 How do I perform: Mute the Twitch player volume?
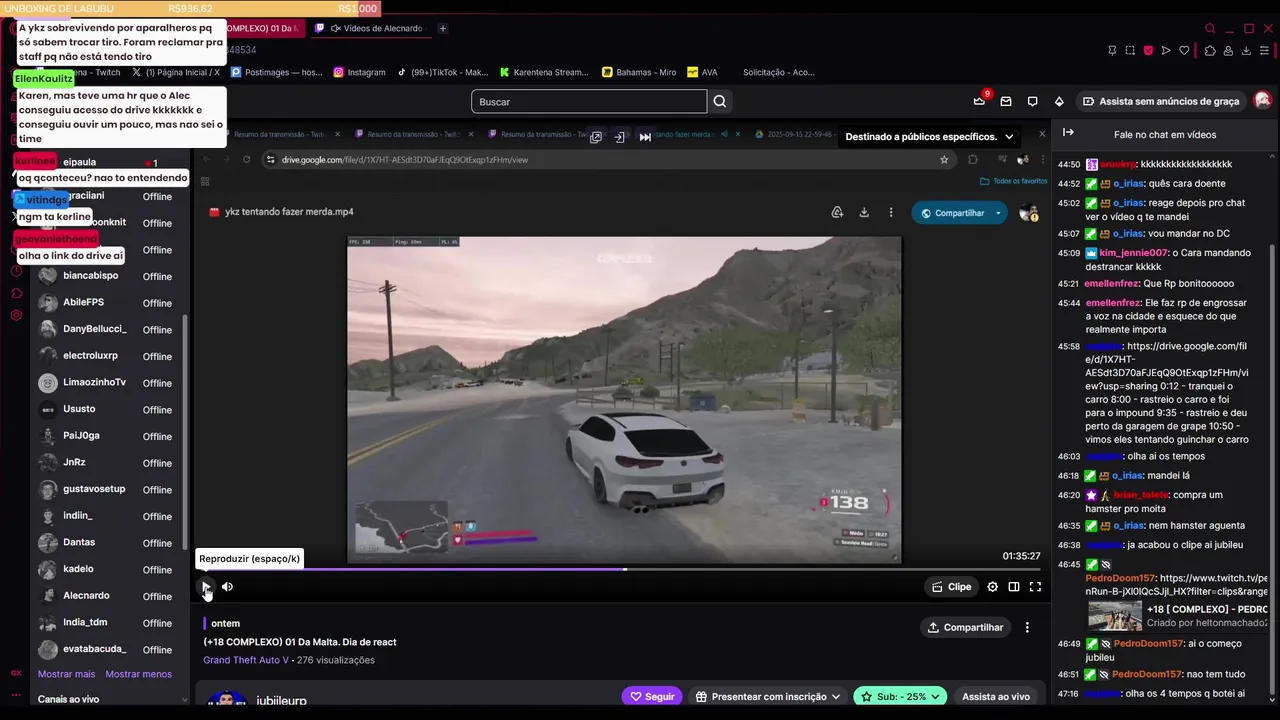pyautogui.click(x=227, y=587)
